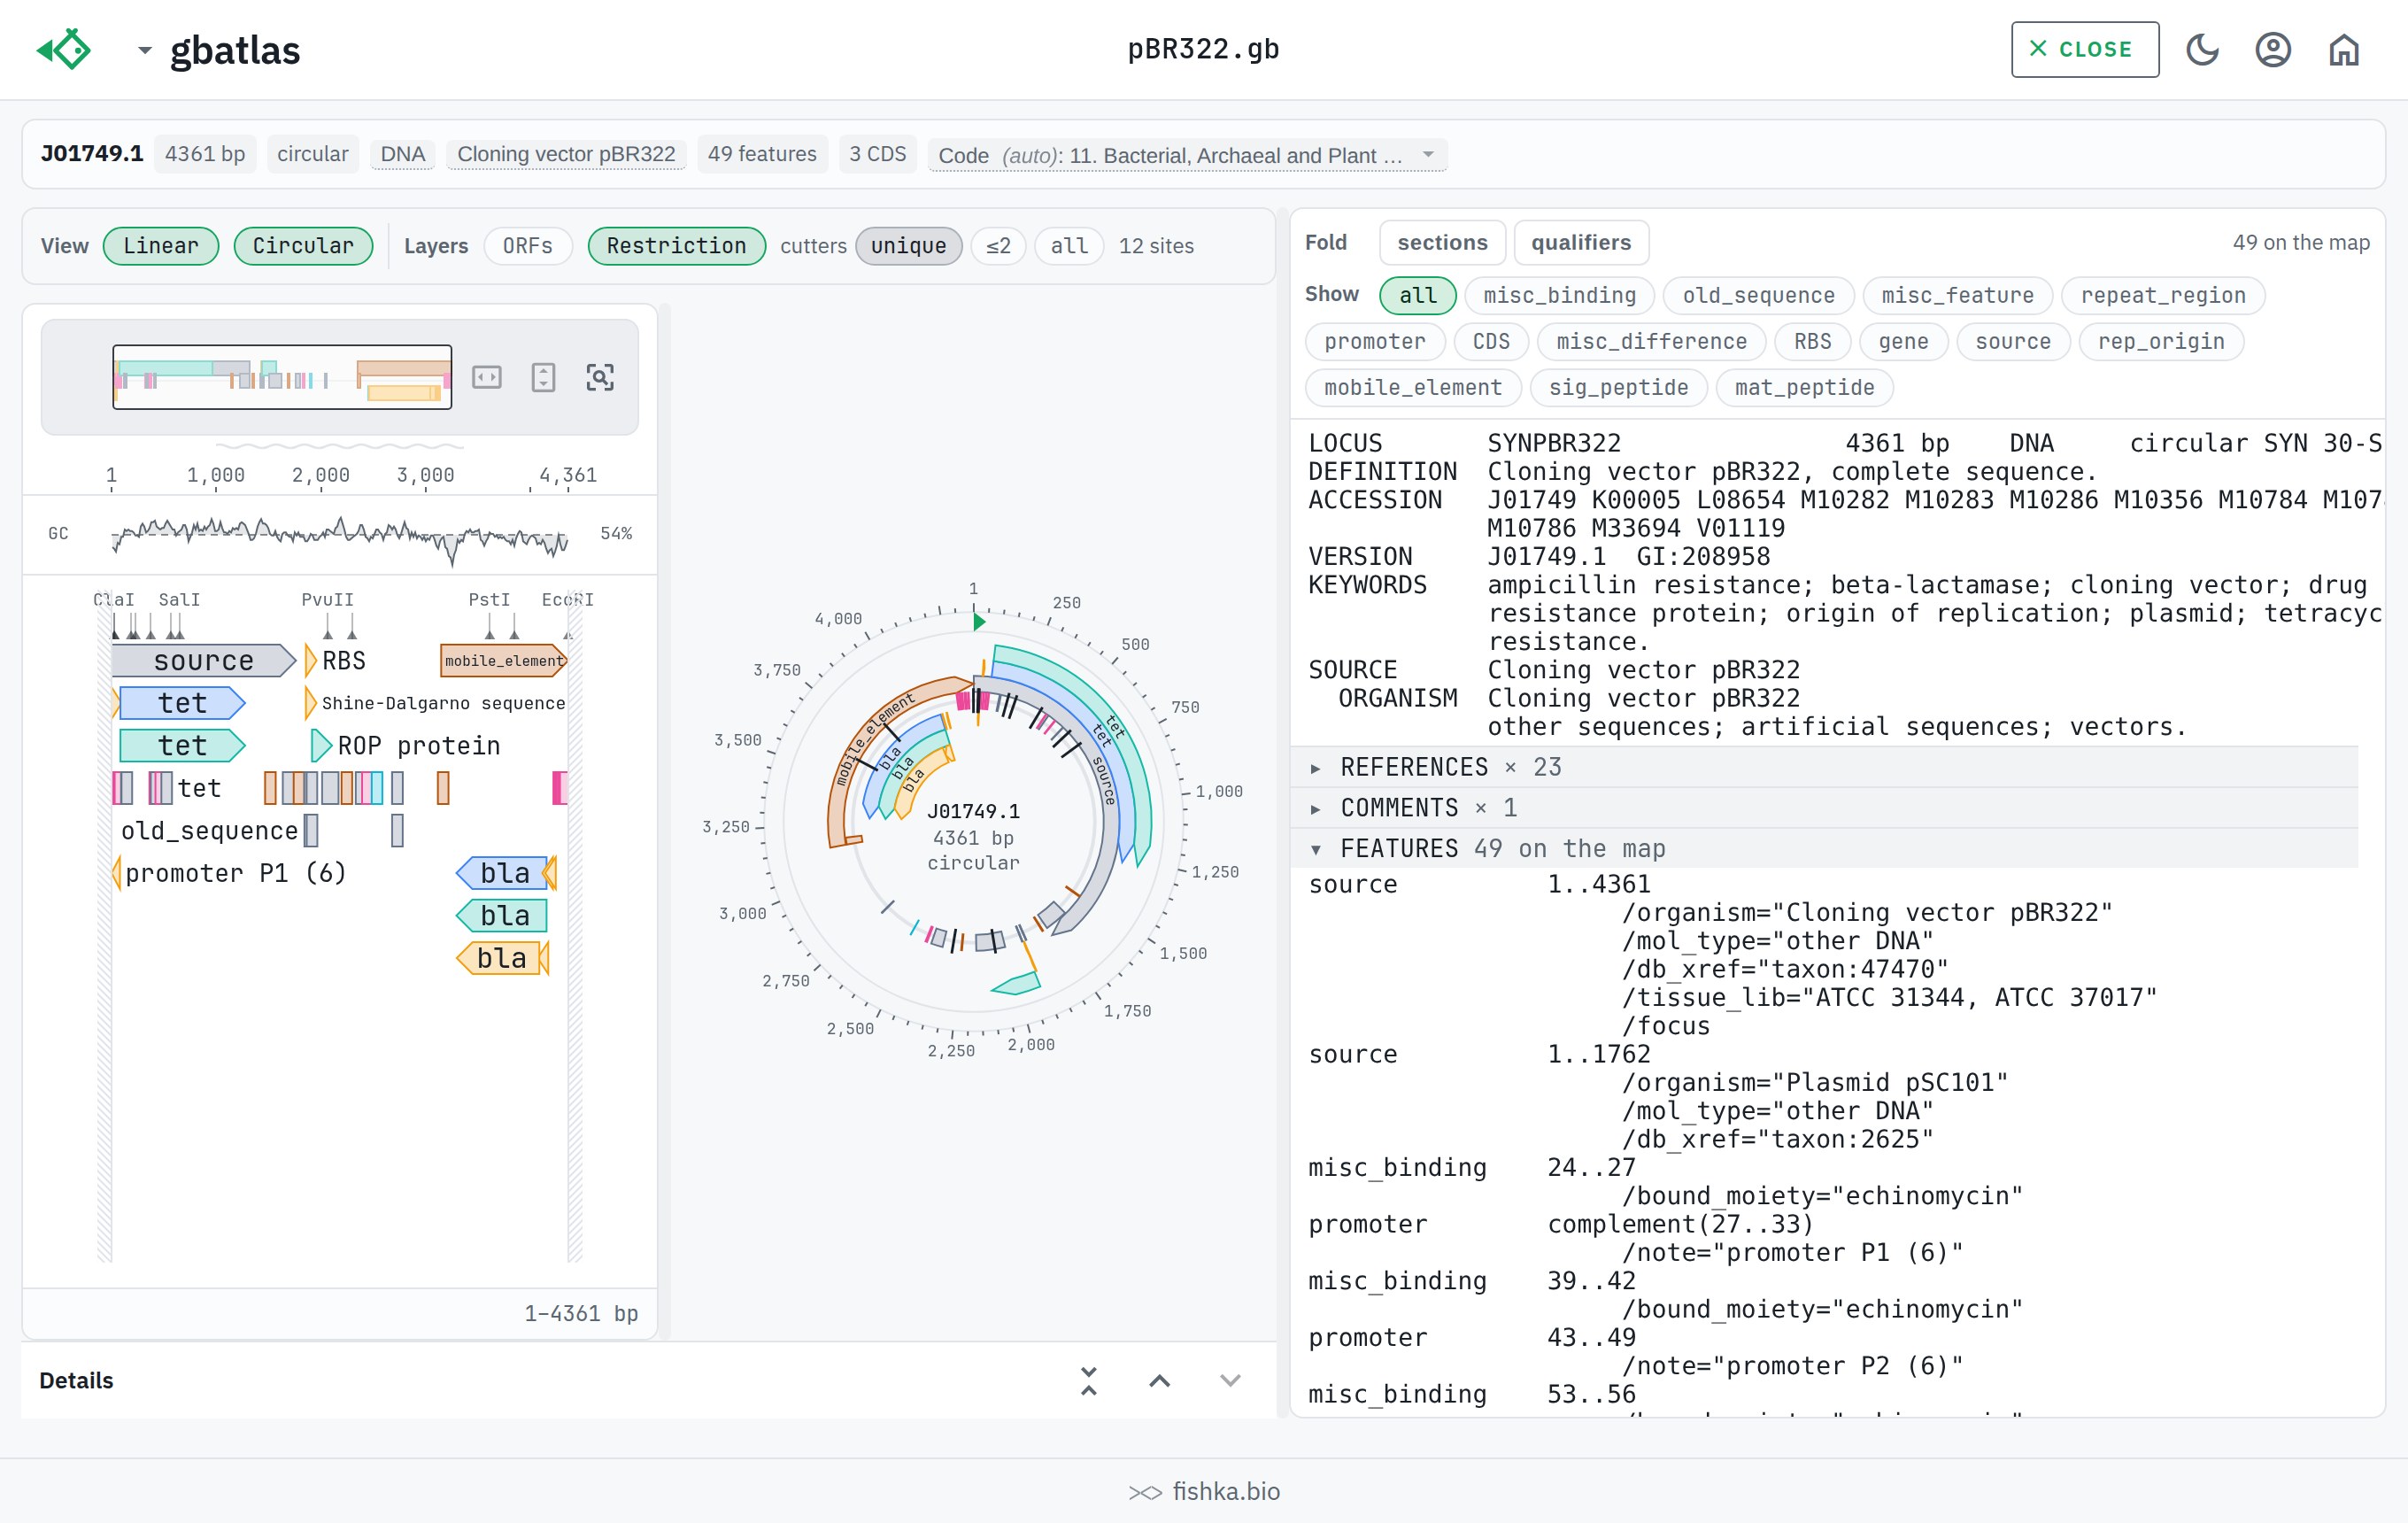Open the user account icon

coord(2273,49)
